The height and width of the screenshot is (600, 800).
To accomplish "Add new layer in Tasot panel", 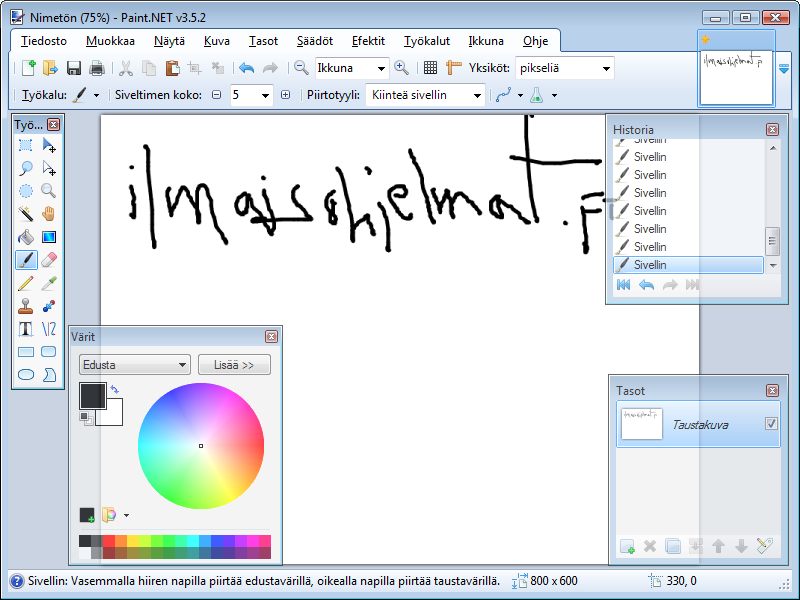I will (x=628, y=546).
